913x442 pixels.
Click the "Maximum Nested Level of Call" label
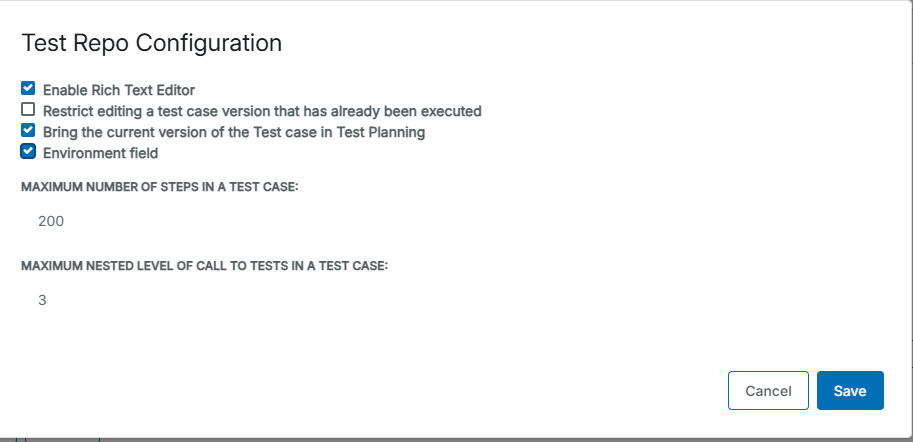click(204, 266)
